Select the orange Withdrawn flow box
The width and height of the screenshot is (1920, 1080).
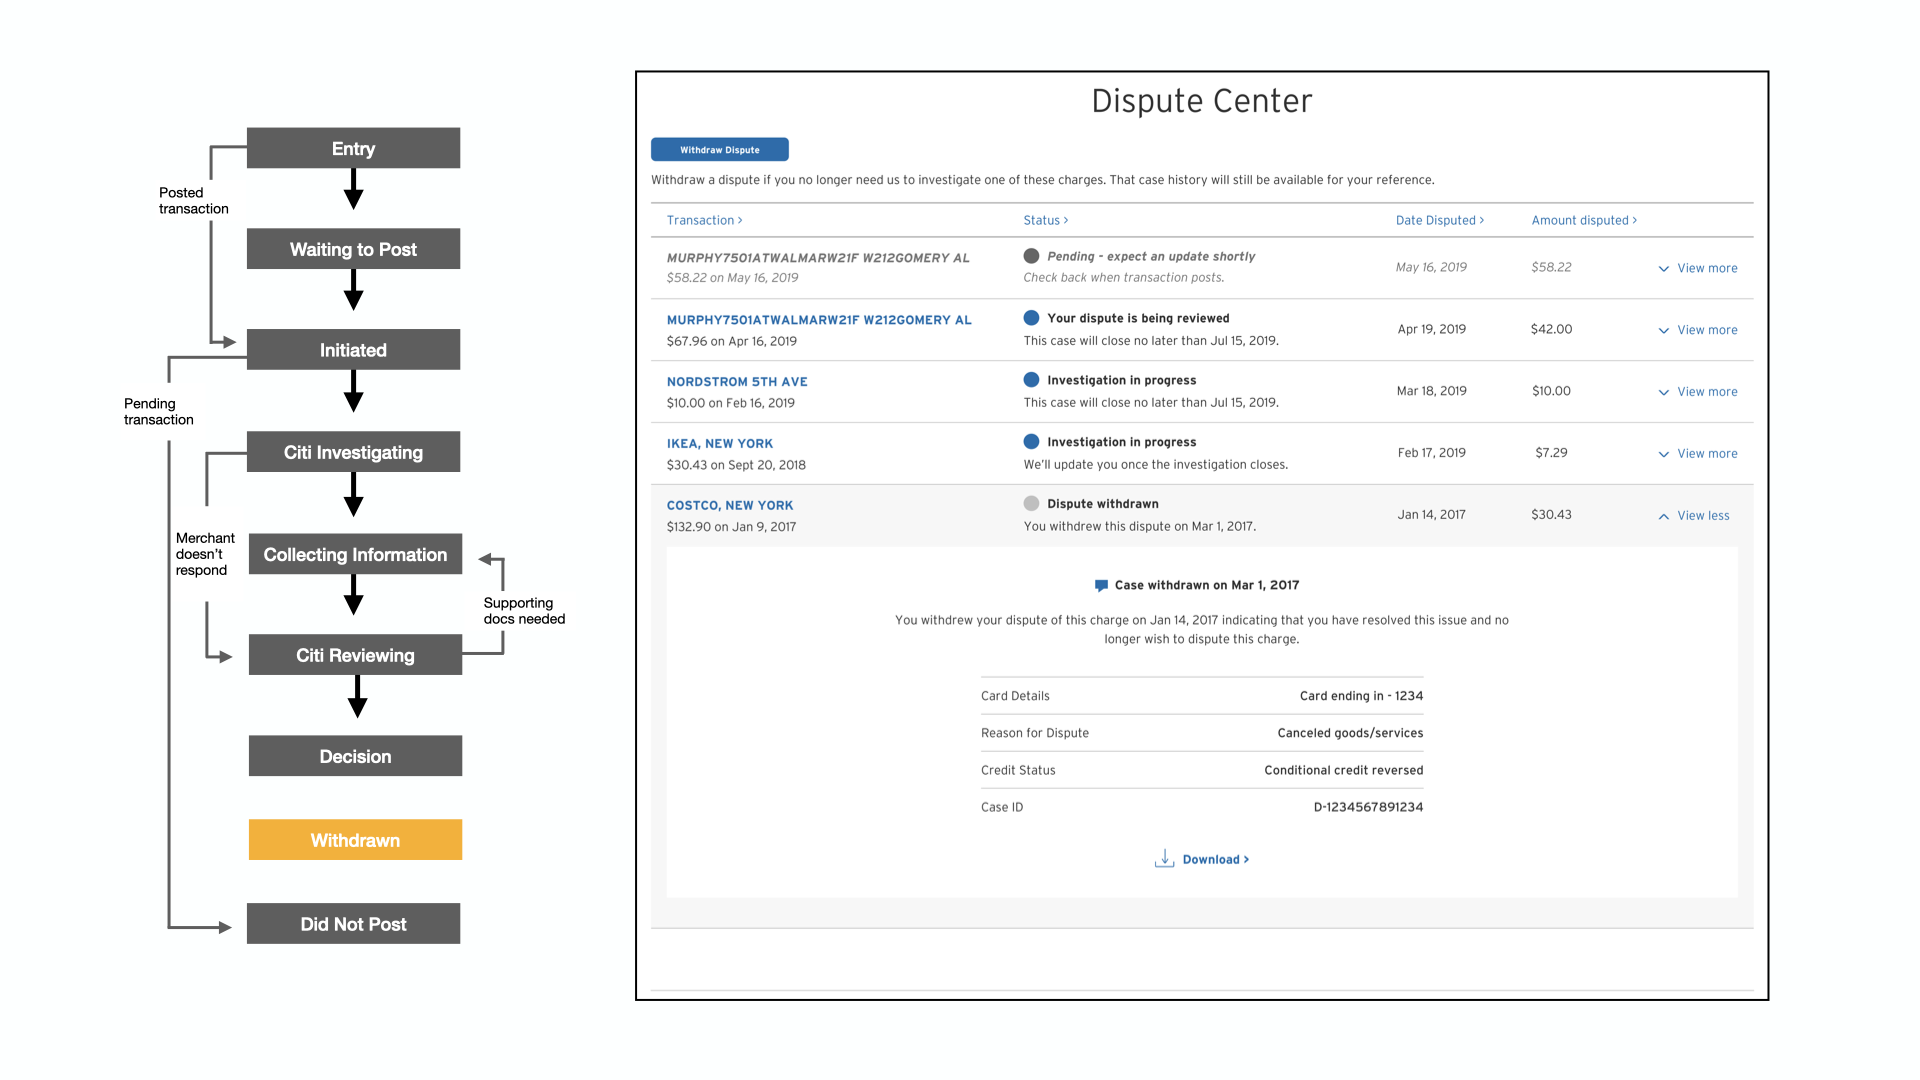pyautogui.click(x=355, y=840)
